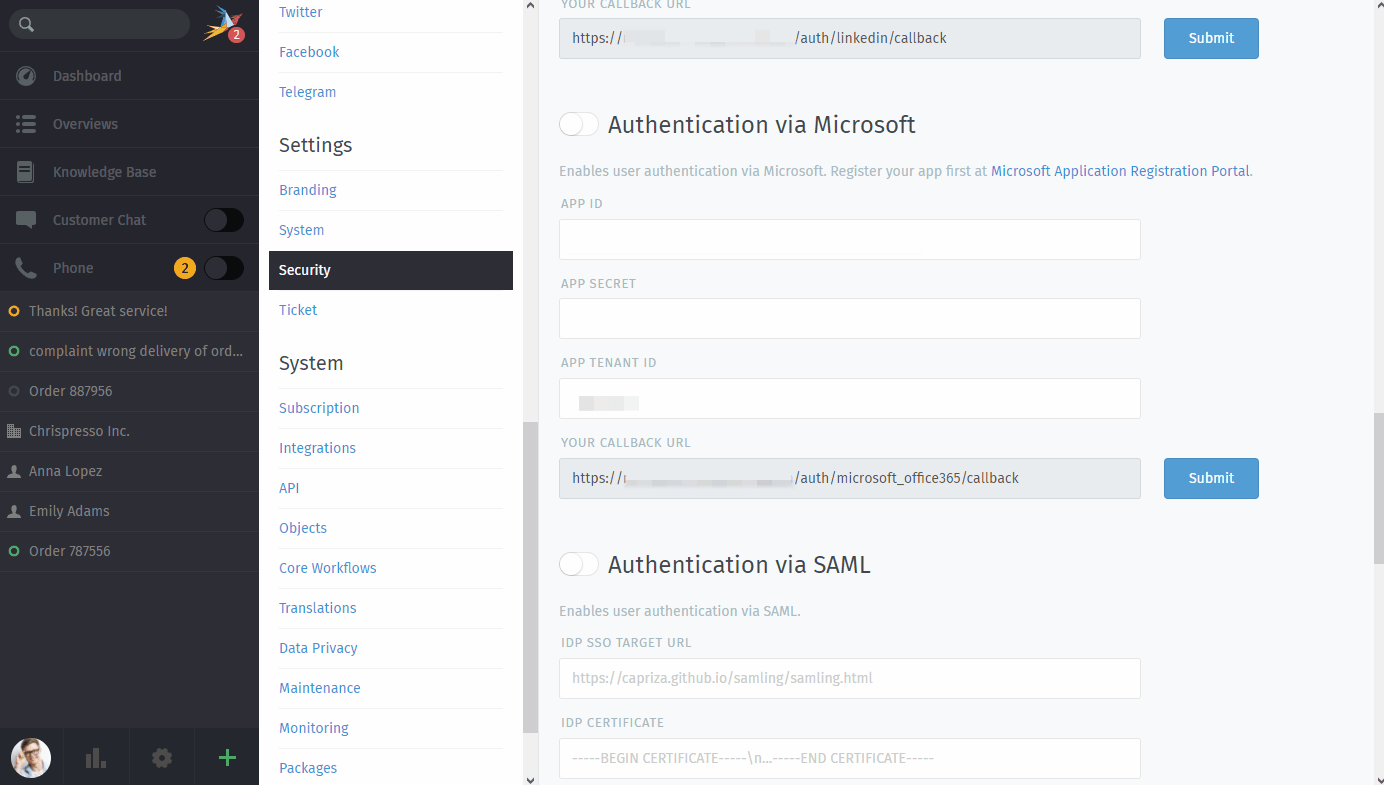Click the search magnifier icon
Viewport: 1384px width, 785px height.
pyautogui.click(x=26, y=23)
